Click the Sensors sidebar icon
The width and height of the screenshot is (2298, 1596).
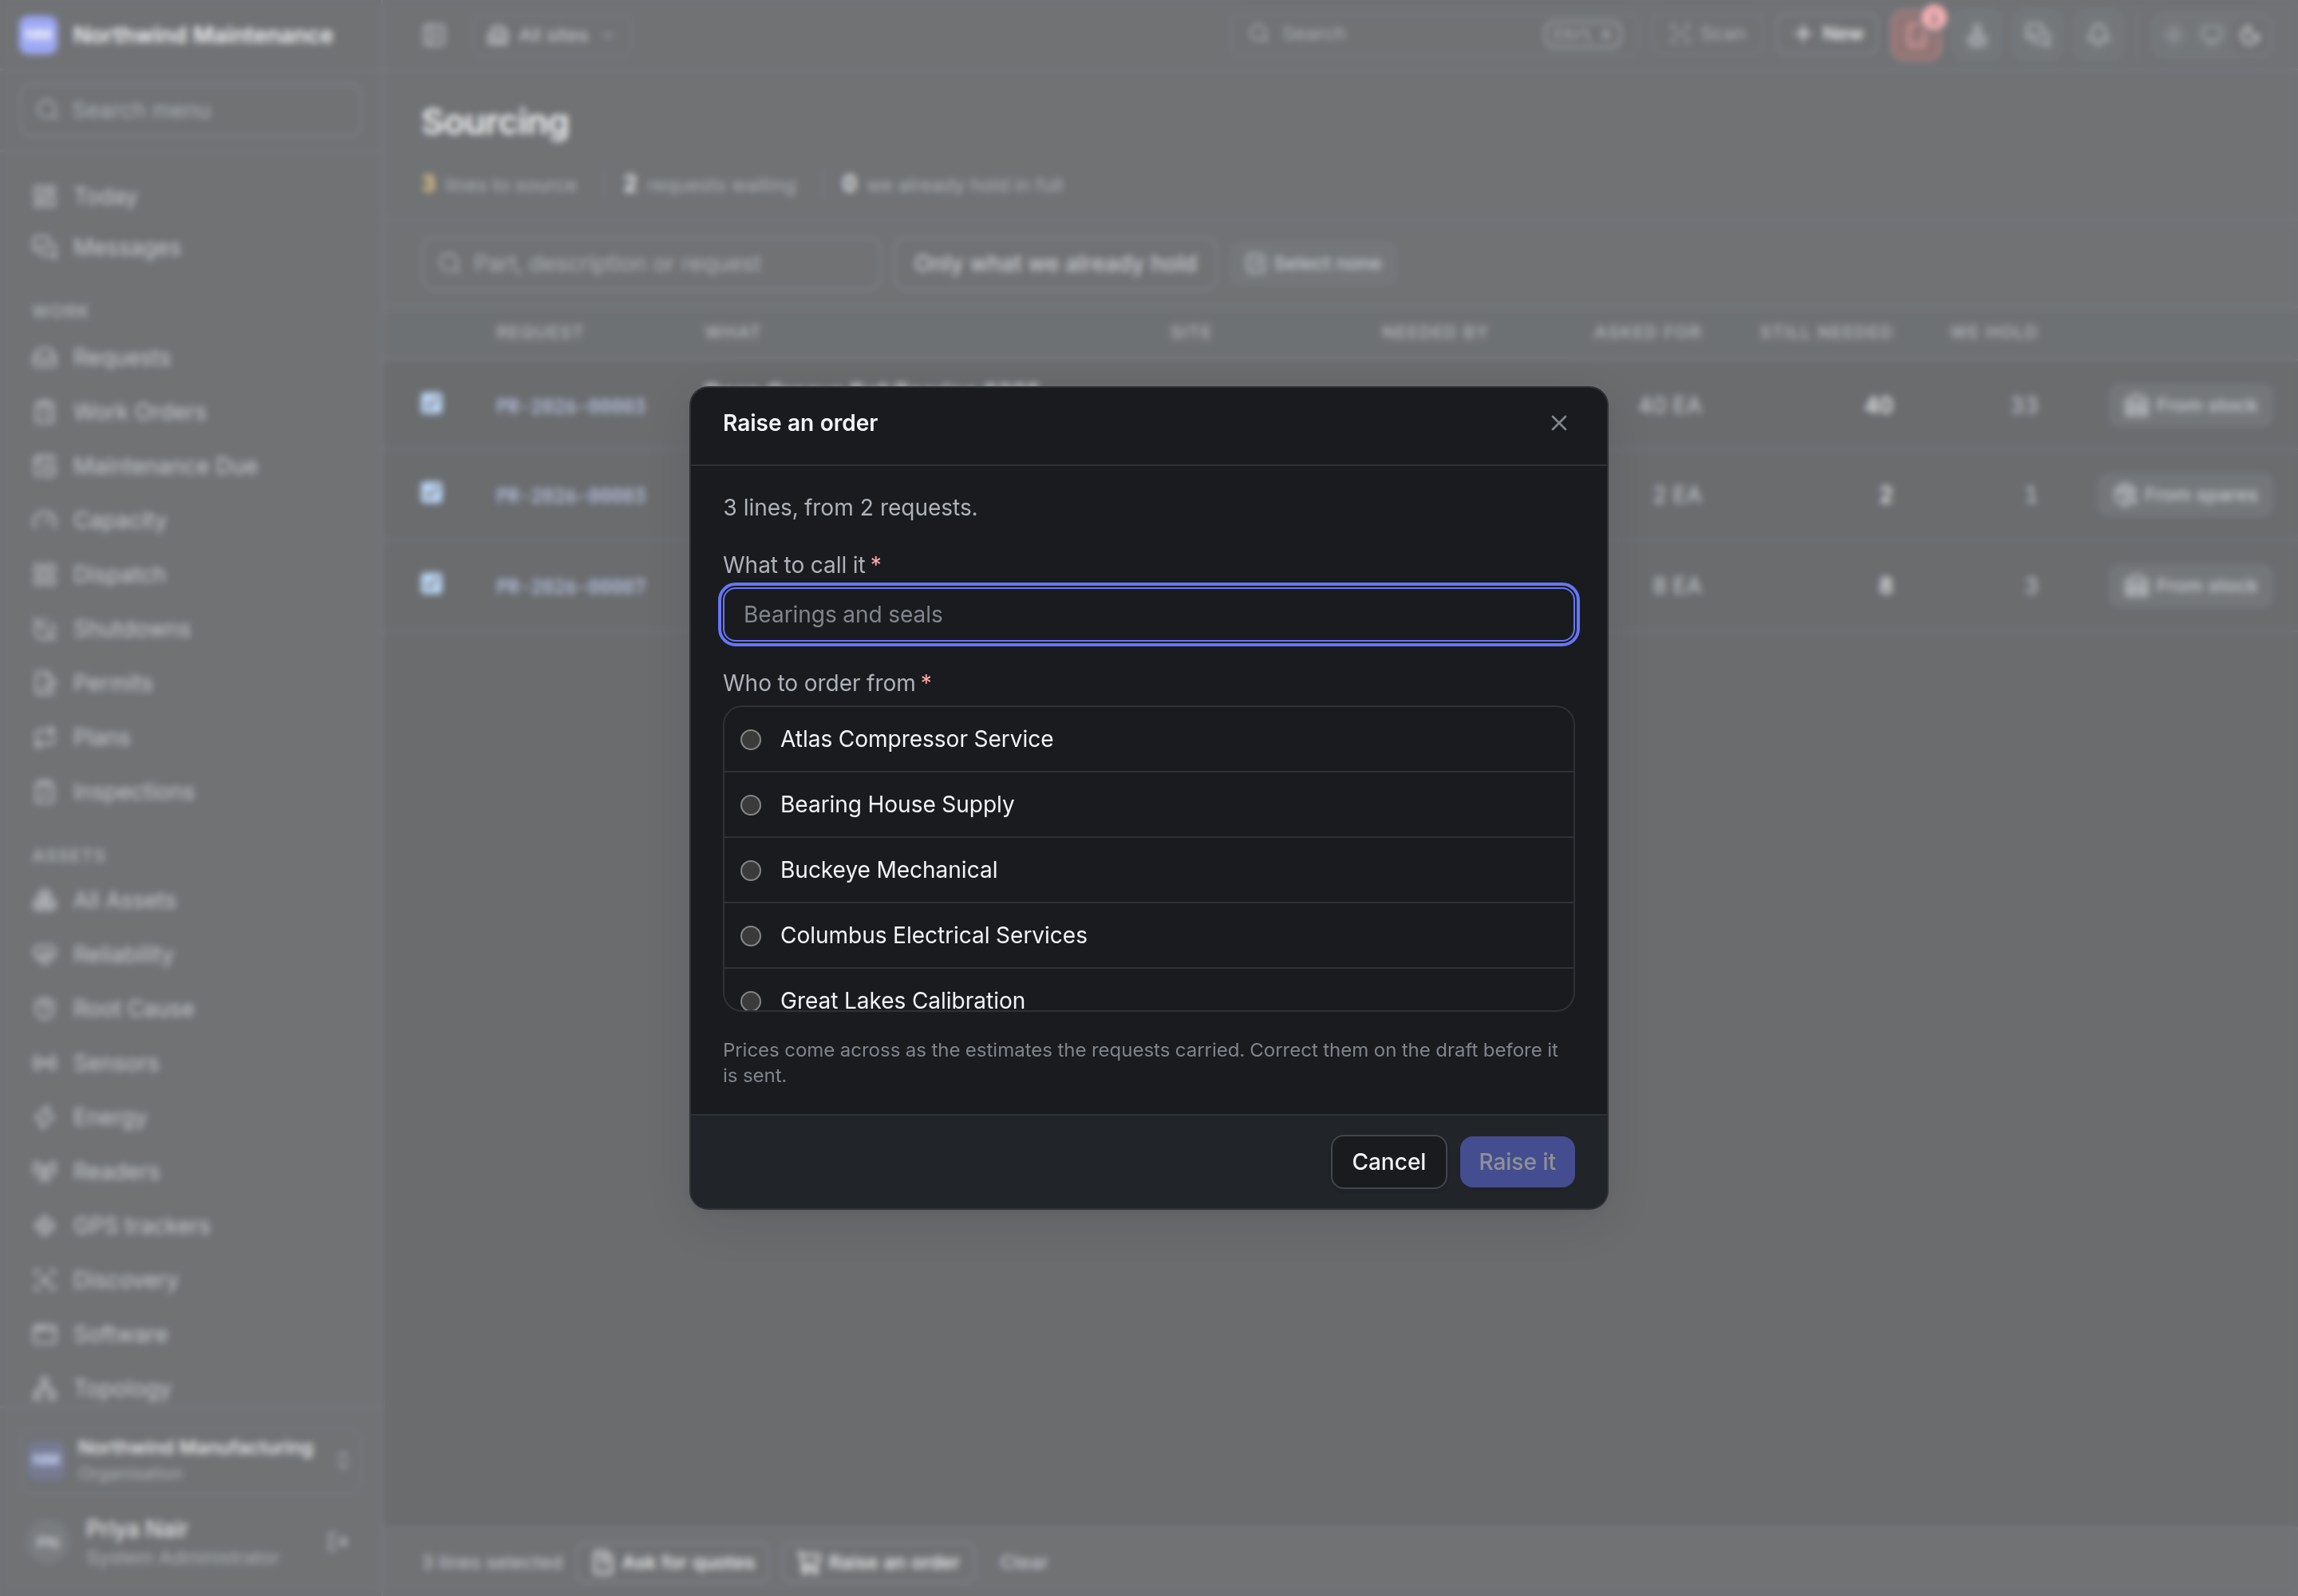[44, 1063]
